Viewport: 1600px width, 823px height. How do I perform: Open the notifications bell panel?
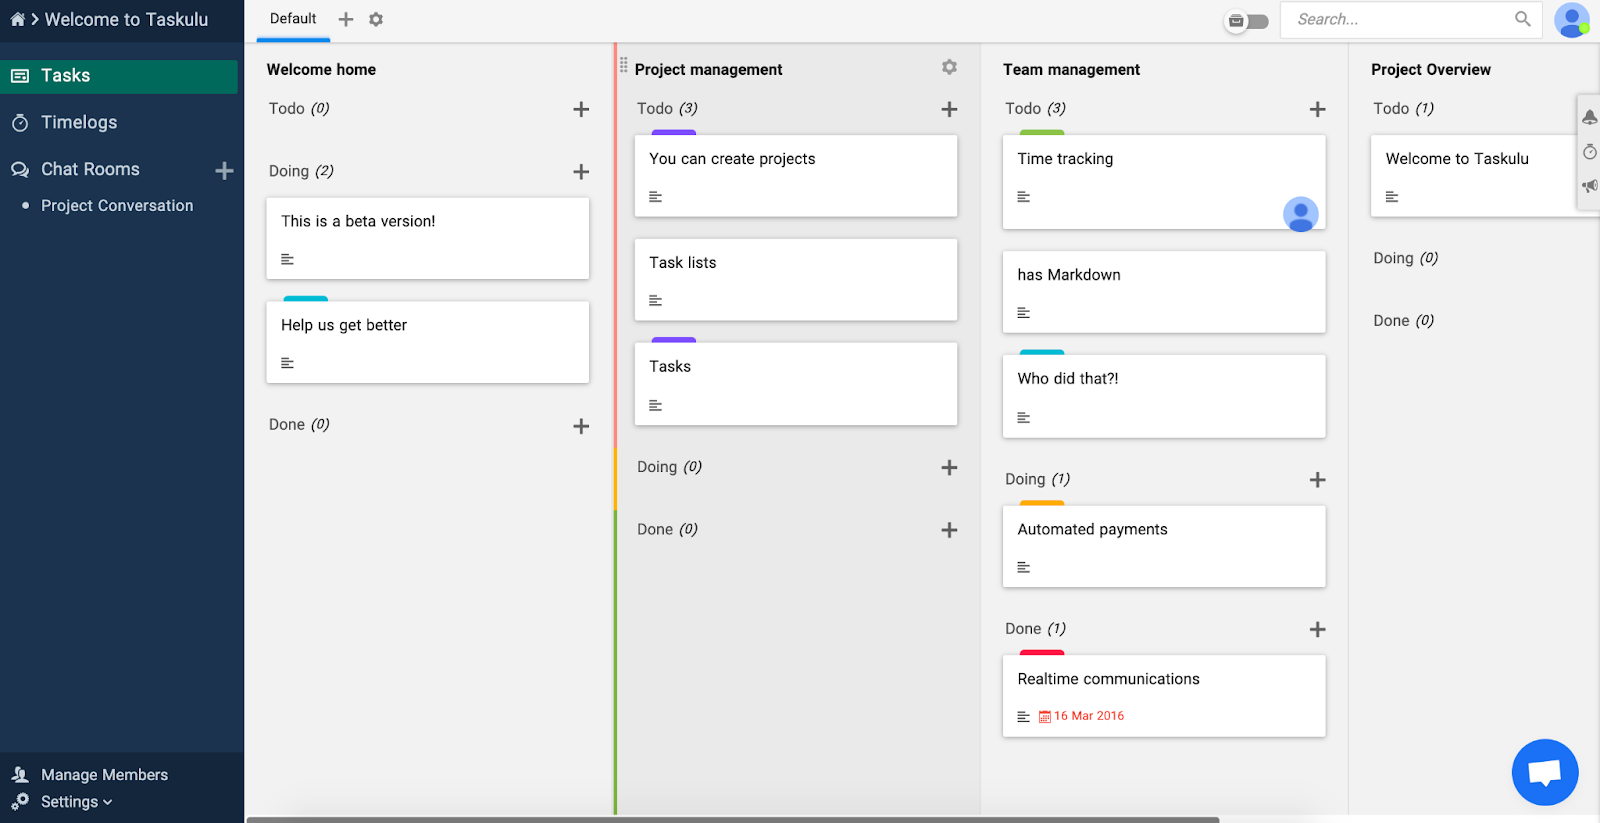point(1589,118)
